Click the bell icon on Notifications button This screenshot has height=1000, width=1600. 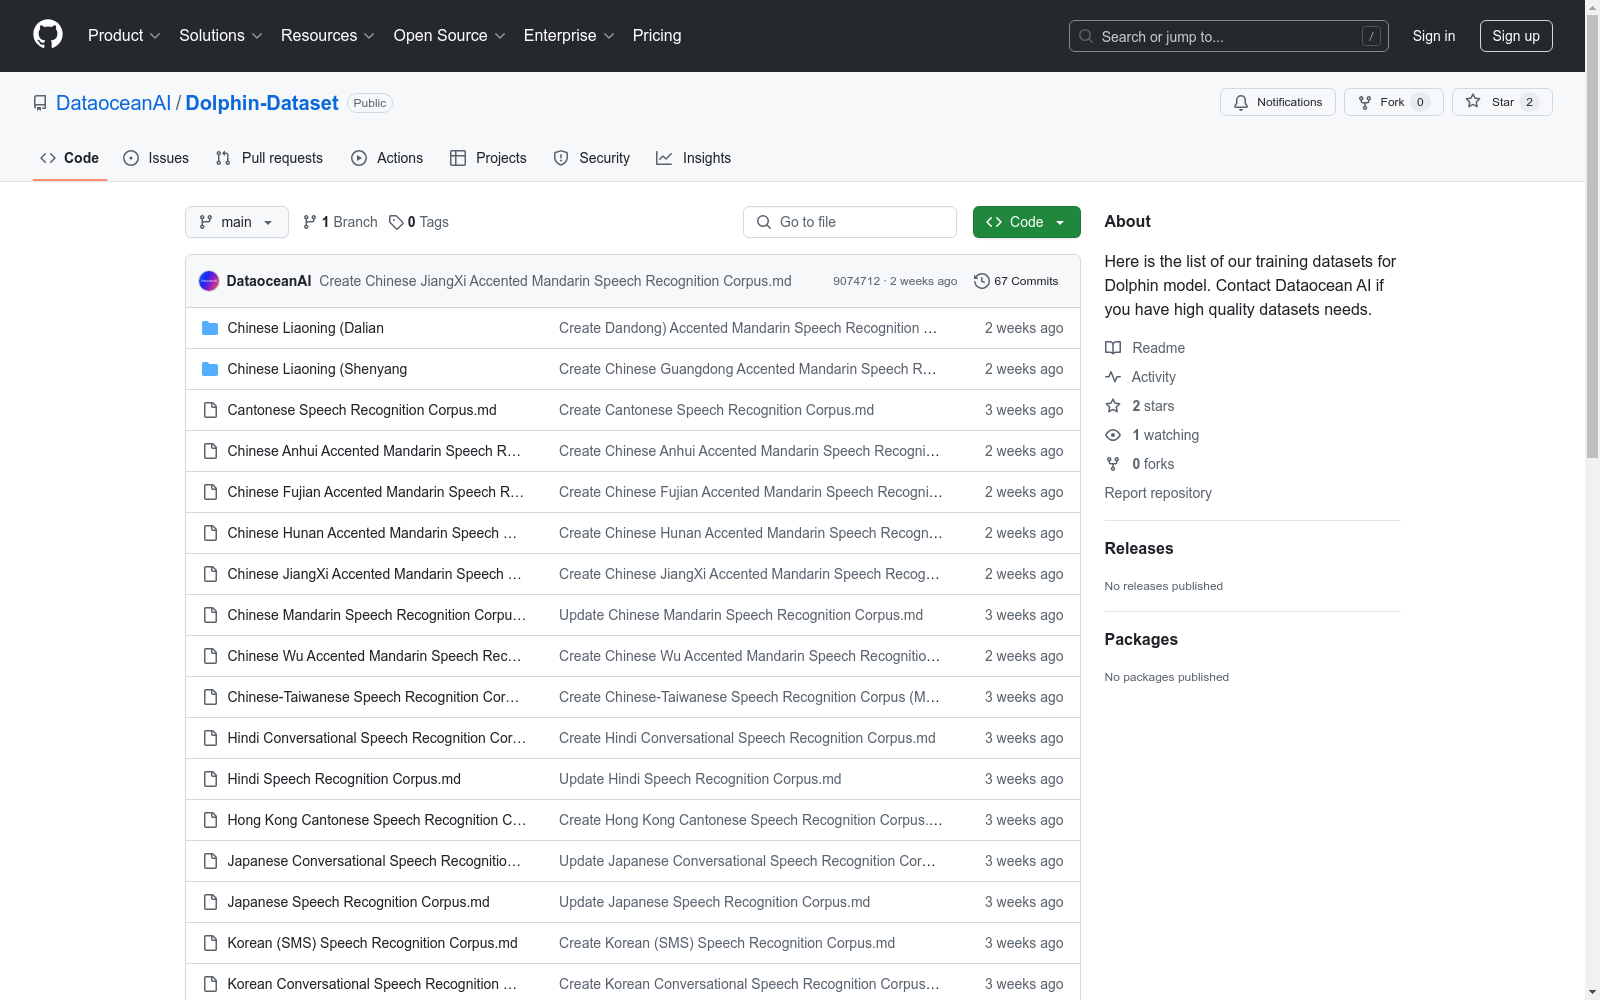pyautogui.click(x=1241, y=102)
